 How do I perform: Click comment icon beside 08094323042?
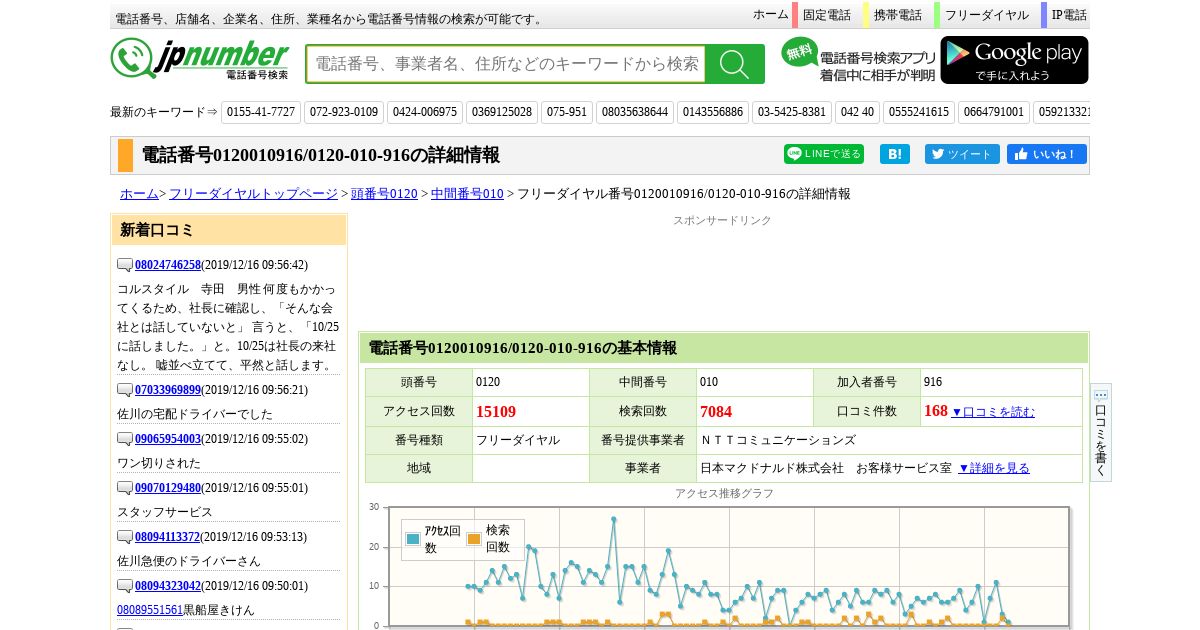pos(125,586)
